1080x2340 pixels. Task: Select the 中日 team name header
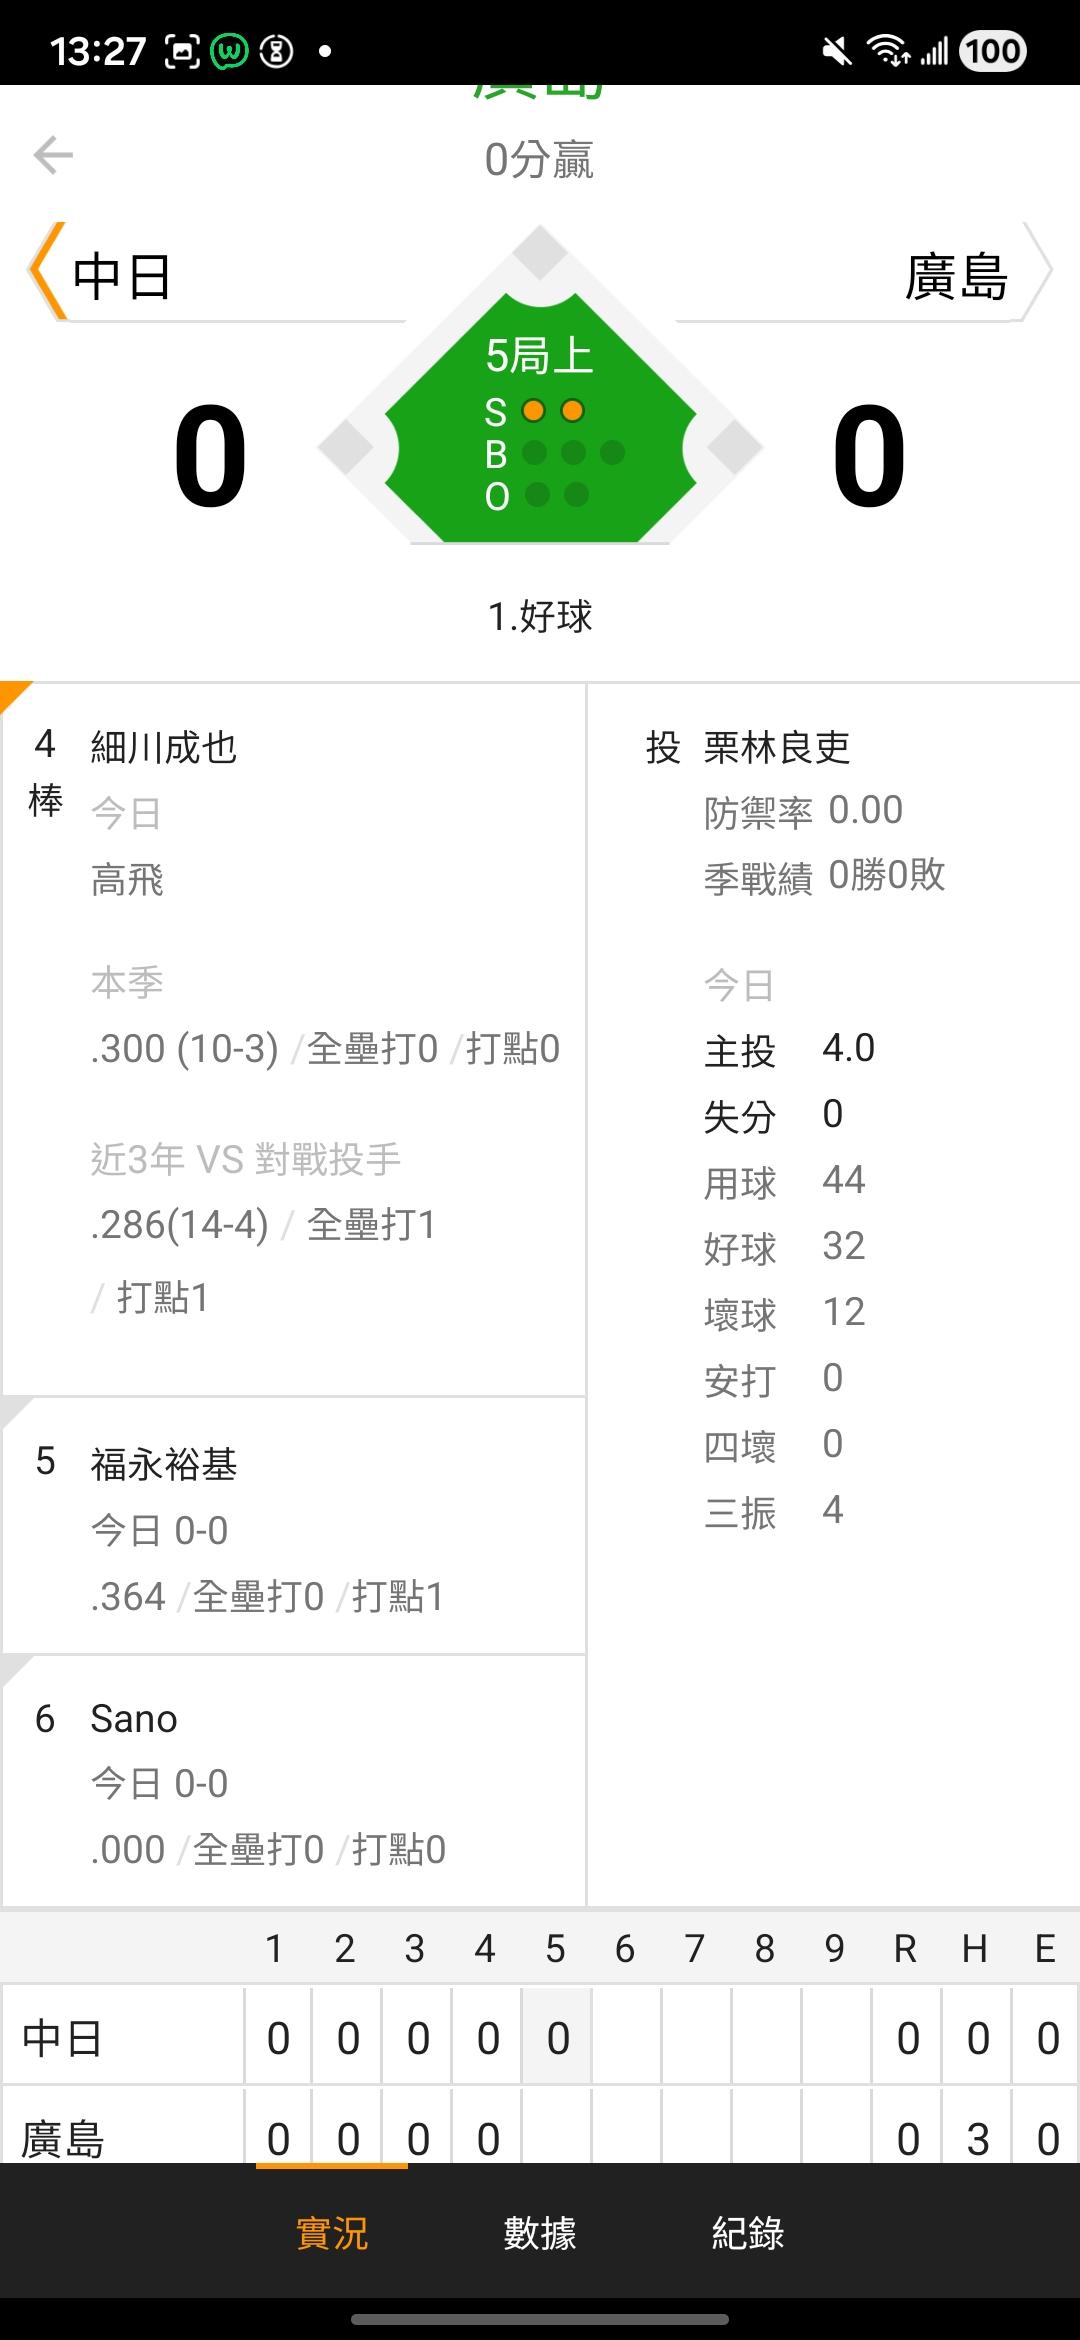point(122,277)
